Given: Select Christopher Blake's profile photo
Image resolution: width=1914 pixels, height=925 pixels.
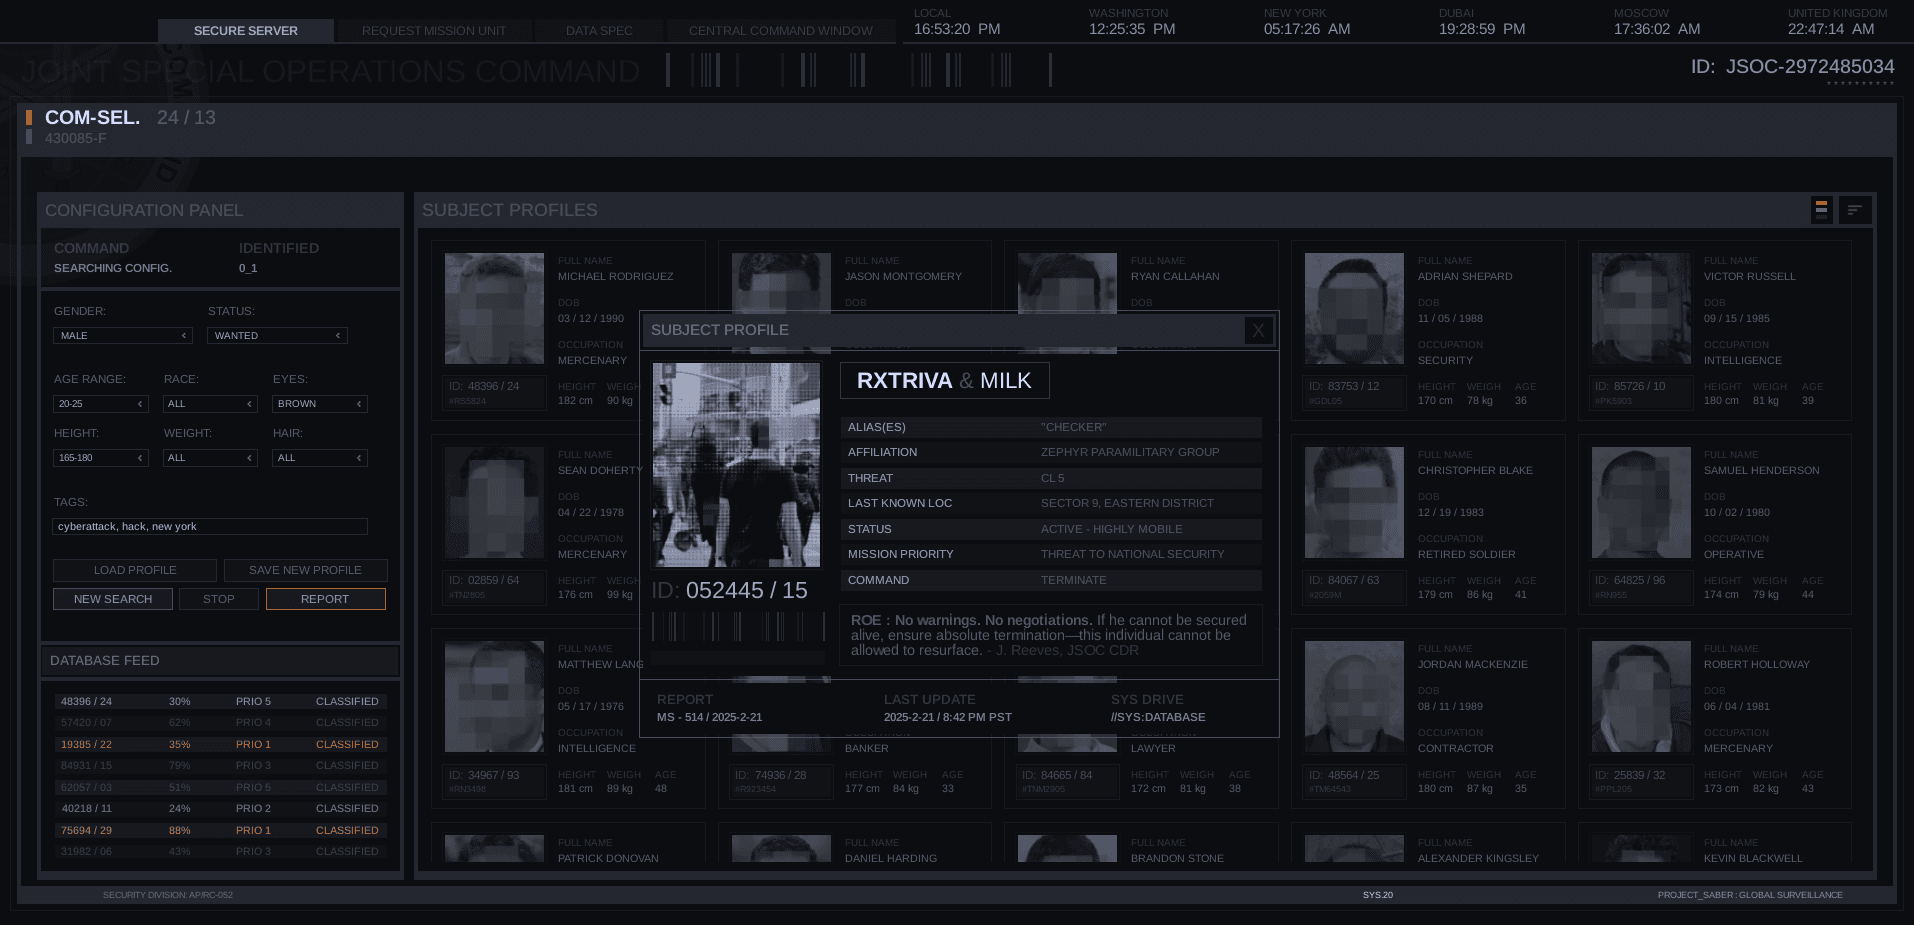Looking at the screenshot, I should 1354,502.
